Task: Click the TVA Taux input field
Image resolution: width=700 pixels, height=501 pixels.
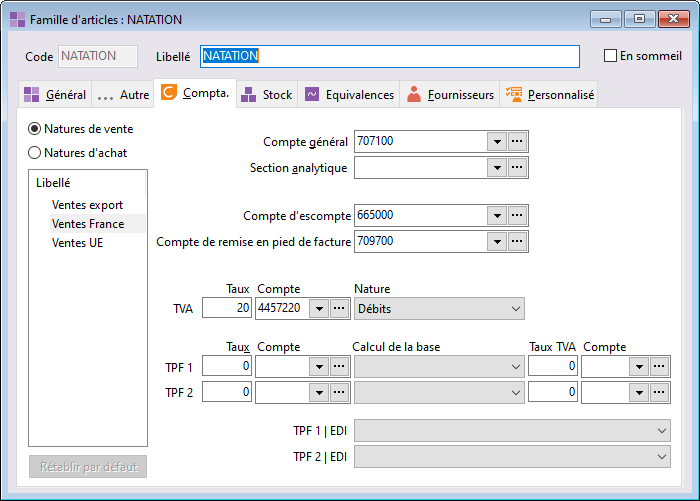Action: 227,308
